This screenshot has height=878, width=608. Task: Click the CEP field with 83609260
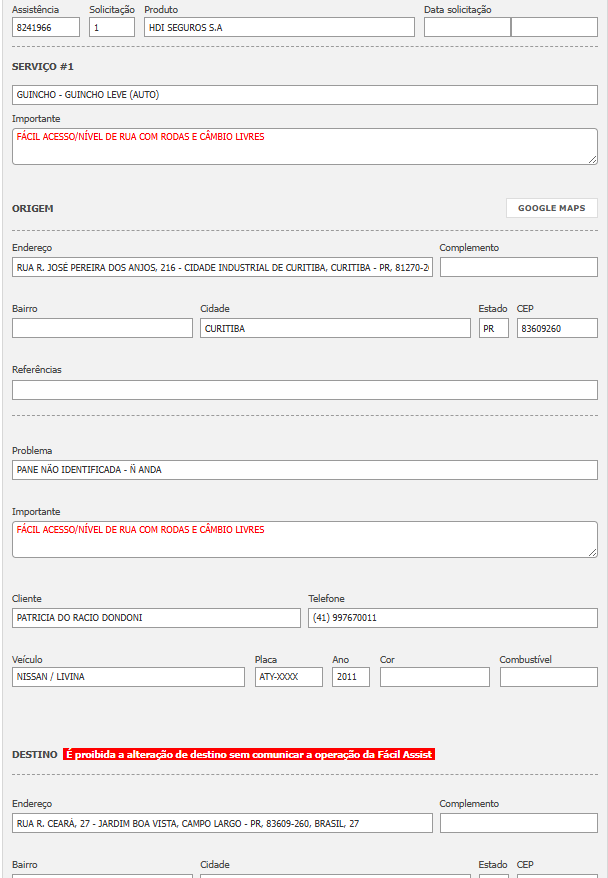tap(557, 328)
